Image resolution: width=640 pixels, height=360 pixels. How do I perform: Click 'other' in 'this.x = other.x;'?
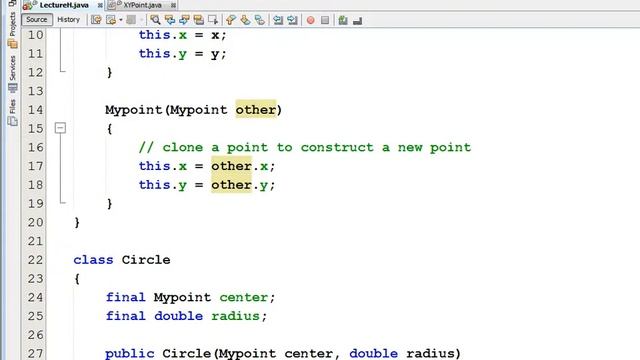click(x=231, y=166)
